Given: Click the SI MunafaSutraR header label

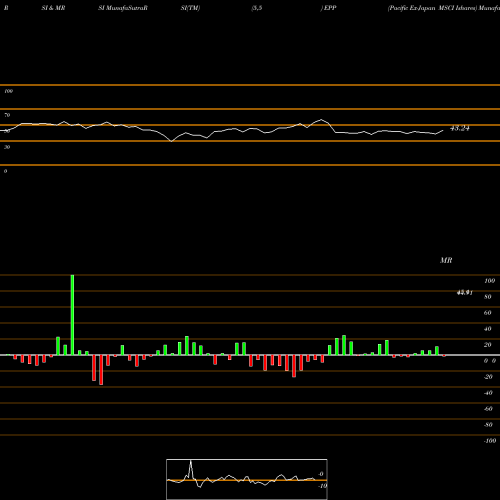Looking at the screenshot, I should coord(123,8).
